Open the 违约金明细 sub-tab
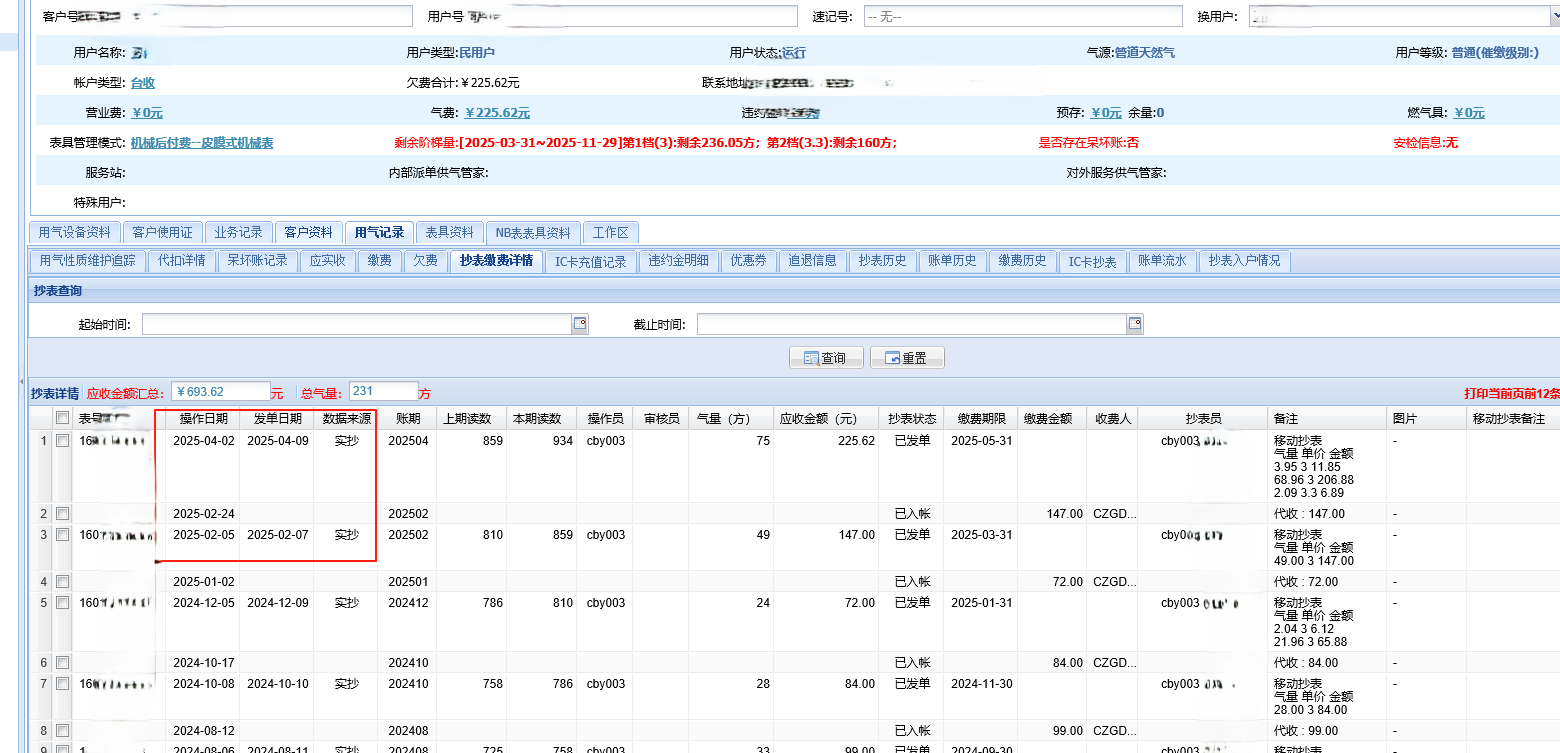This screenshot has height=753, width=1560. tap(678, 261)
